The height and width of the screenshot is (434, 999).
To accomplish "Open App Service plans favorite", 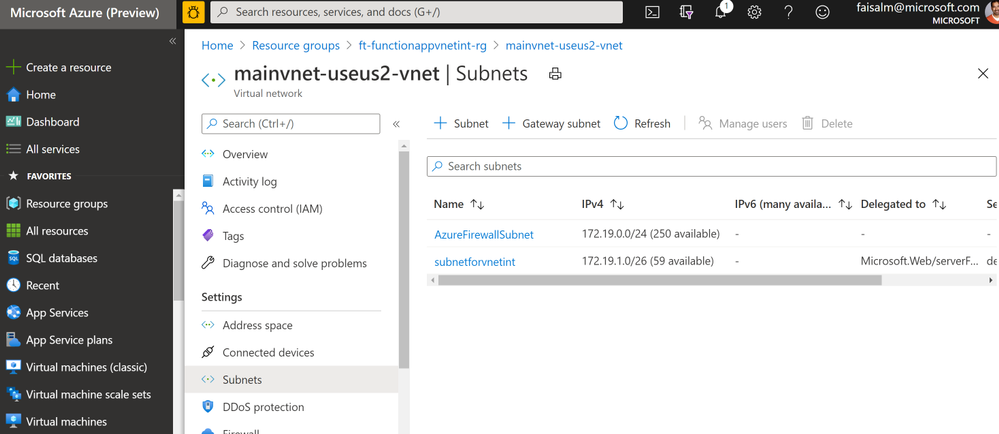I will [69, 340].
